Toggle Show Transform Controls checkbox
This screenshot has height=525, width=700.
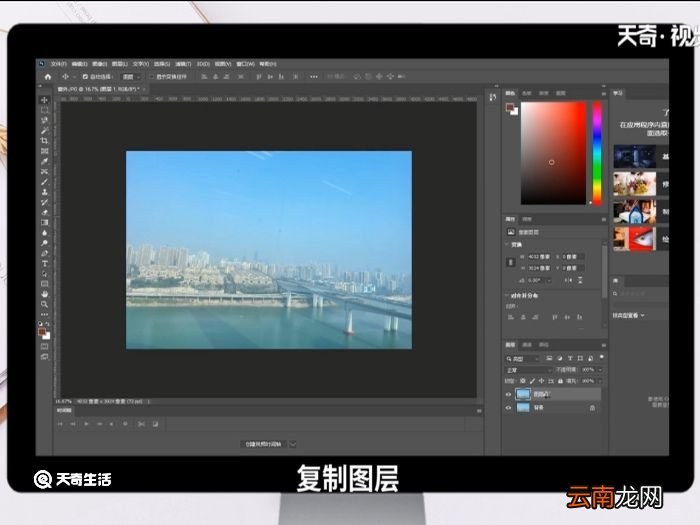click(151, 77)
